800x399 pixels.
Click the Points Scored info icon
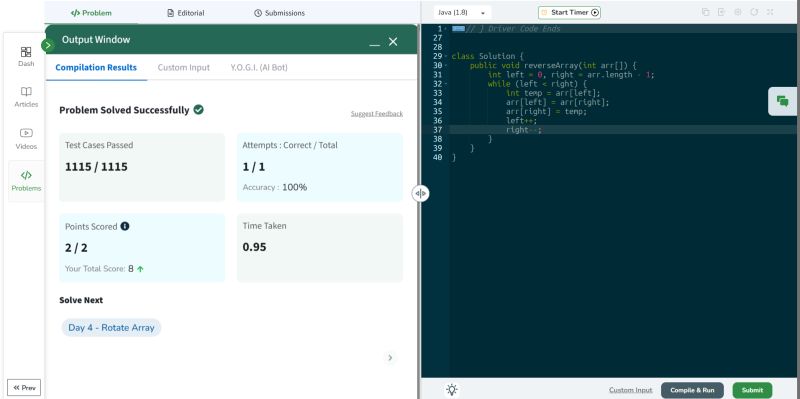point(125,226)
